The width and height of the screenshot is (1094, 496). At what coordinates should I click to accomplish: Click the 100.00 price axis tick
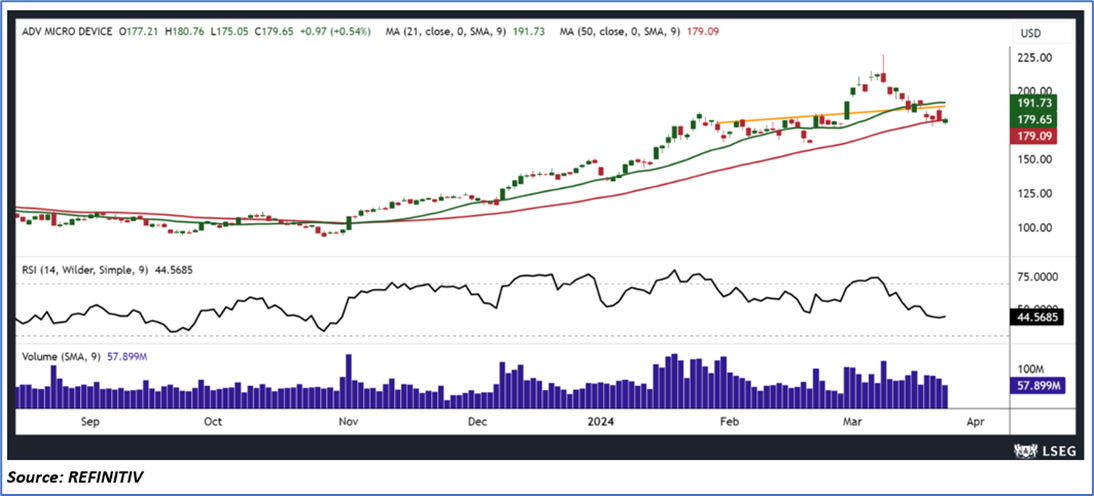point(1035,227)
